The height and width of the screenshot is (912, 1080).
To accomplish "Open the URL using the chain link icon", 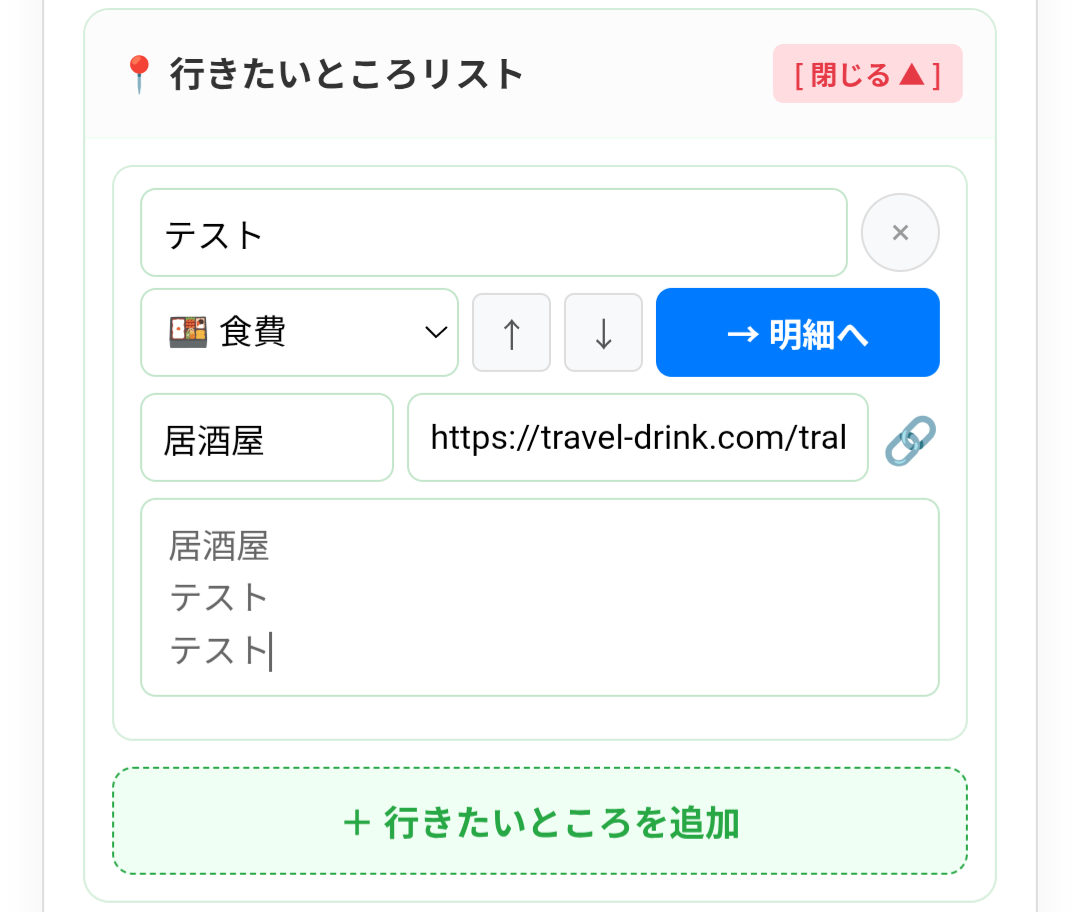I will pos(910,440).
